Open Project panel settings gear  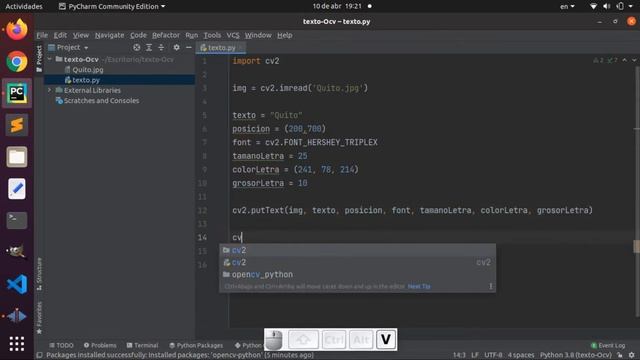pyautogui.click(x=176, y=48)
